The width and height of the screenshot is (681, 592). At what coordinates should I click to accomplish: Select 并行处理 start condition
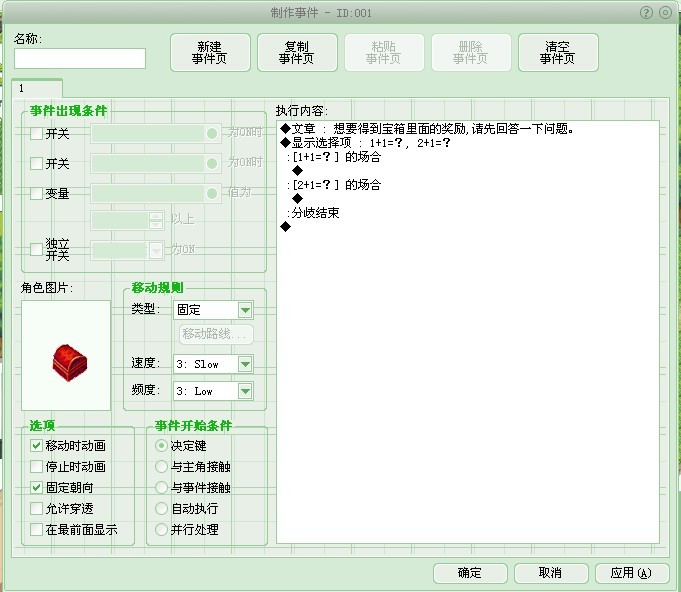click(x=161, y=529)
